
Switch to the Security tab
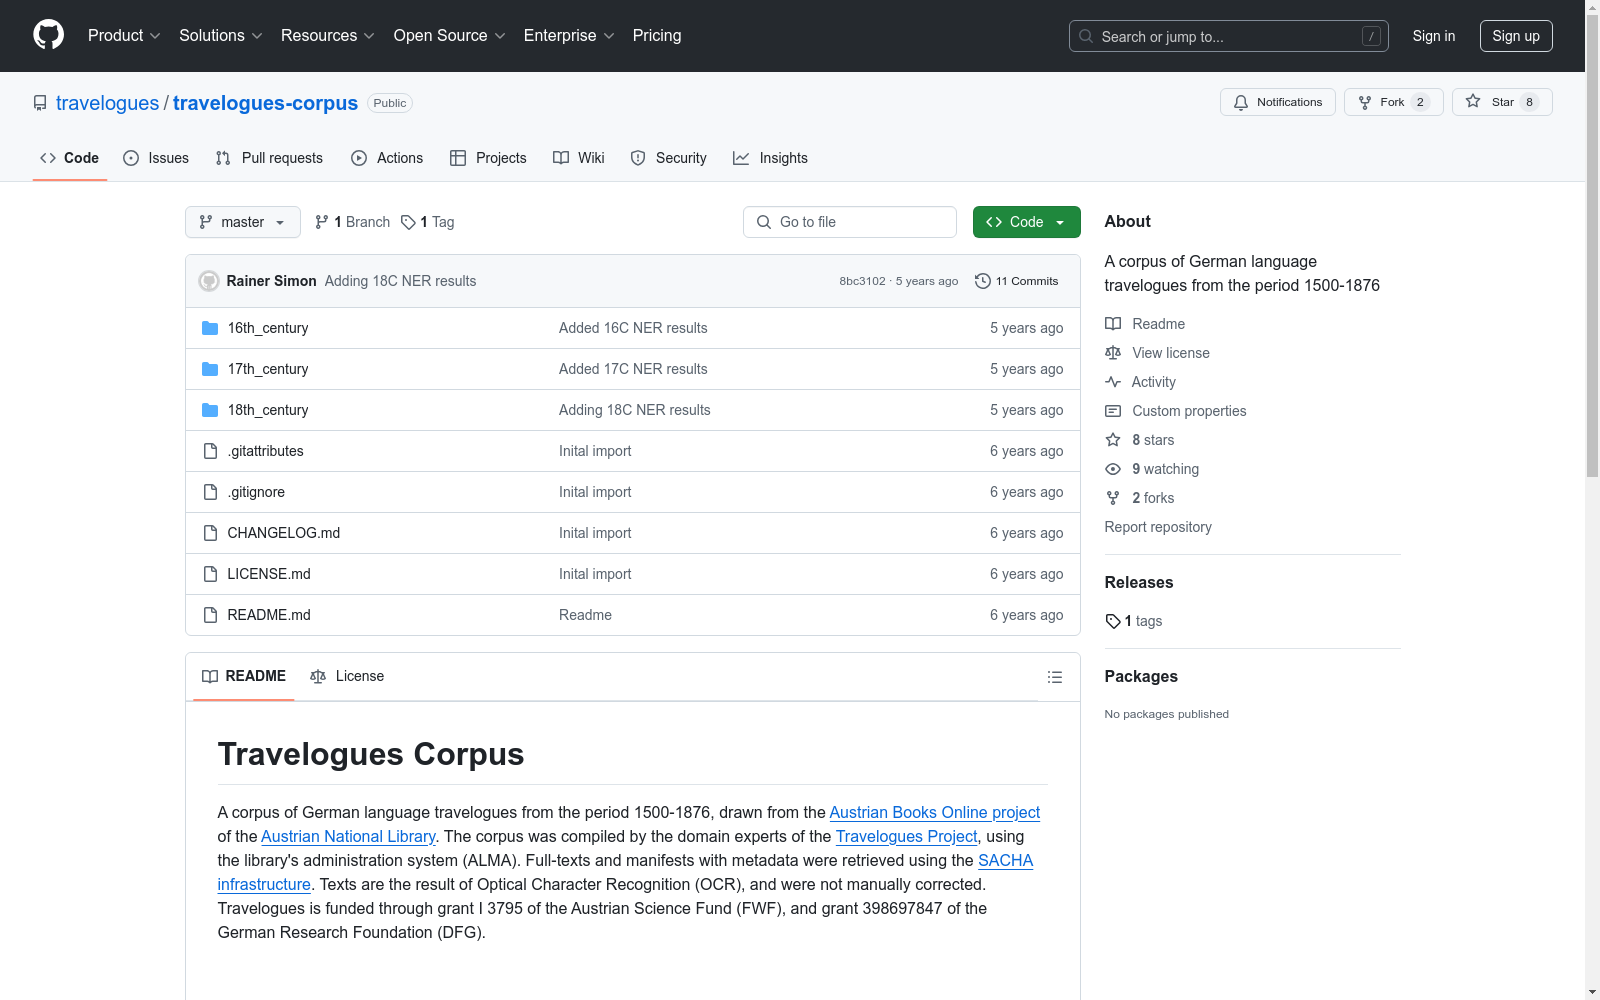tap(668, 158)
